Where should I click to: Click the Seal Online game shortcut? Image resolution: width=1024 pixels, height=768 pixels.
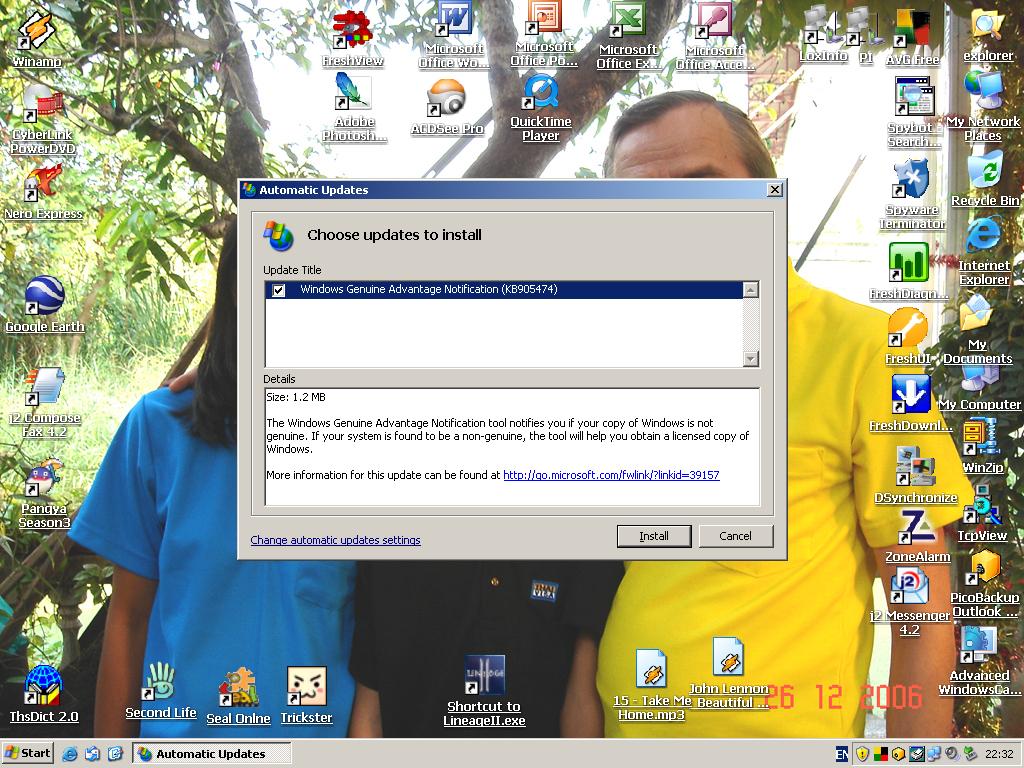[x=238, y=696]
